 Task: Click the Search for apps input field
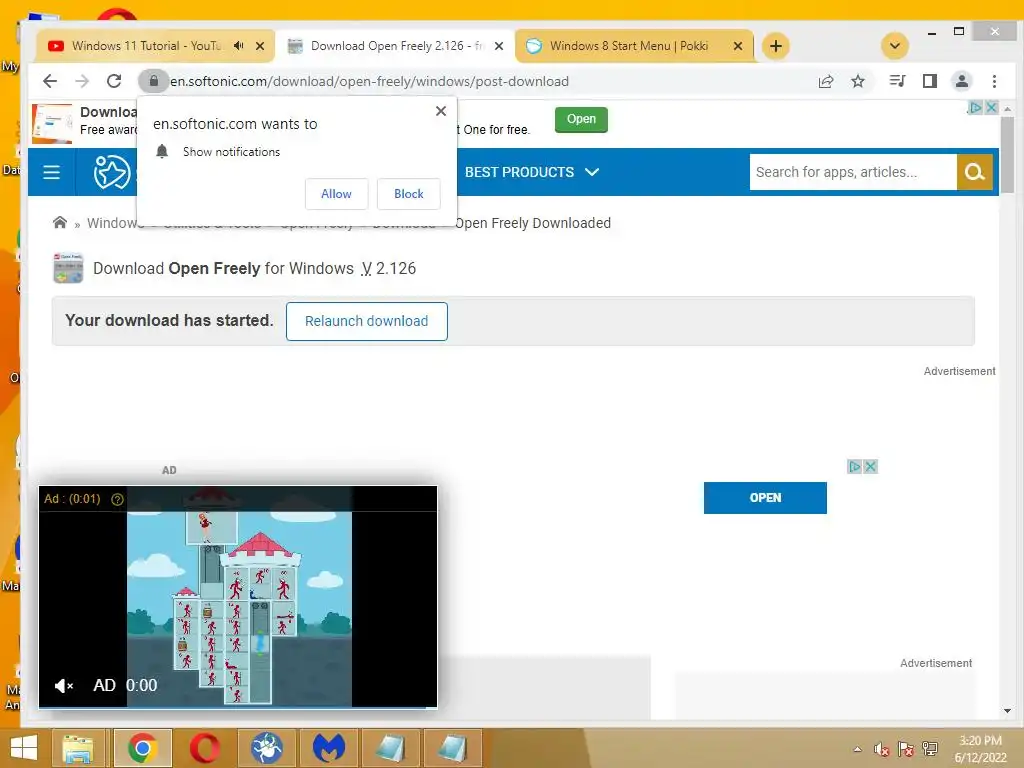pos(853,172)
